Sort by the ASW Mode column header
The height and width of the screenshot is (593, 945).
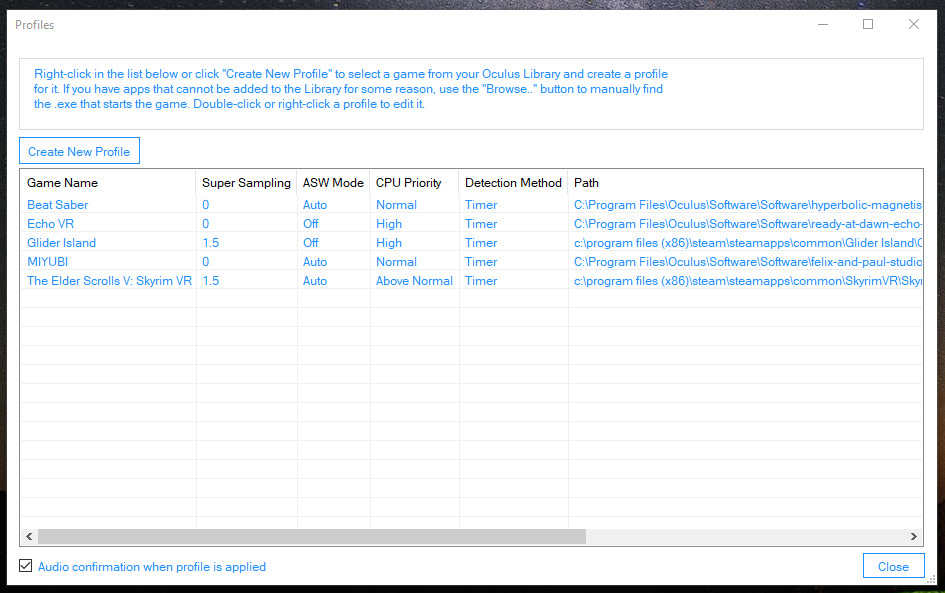pyautogui.click(x=333, y=183)
